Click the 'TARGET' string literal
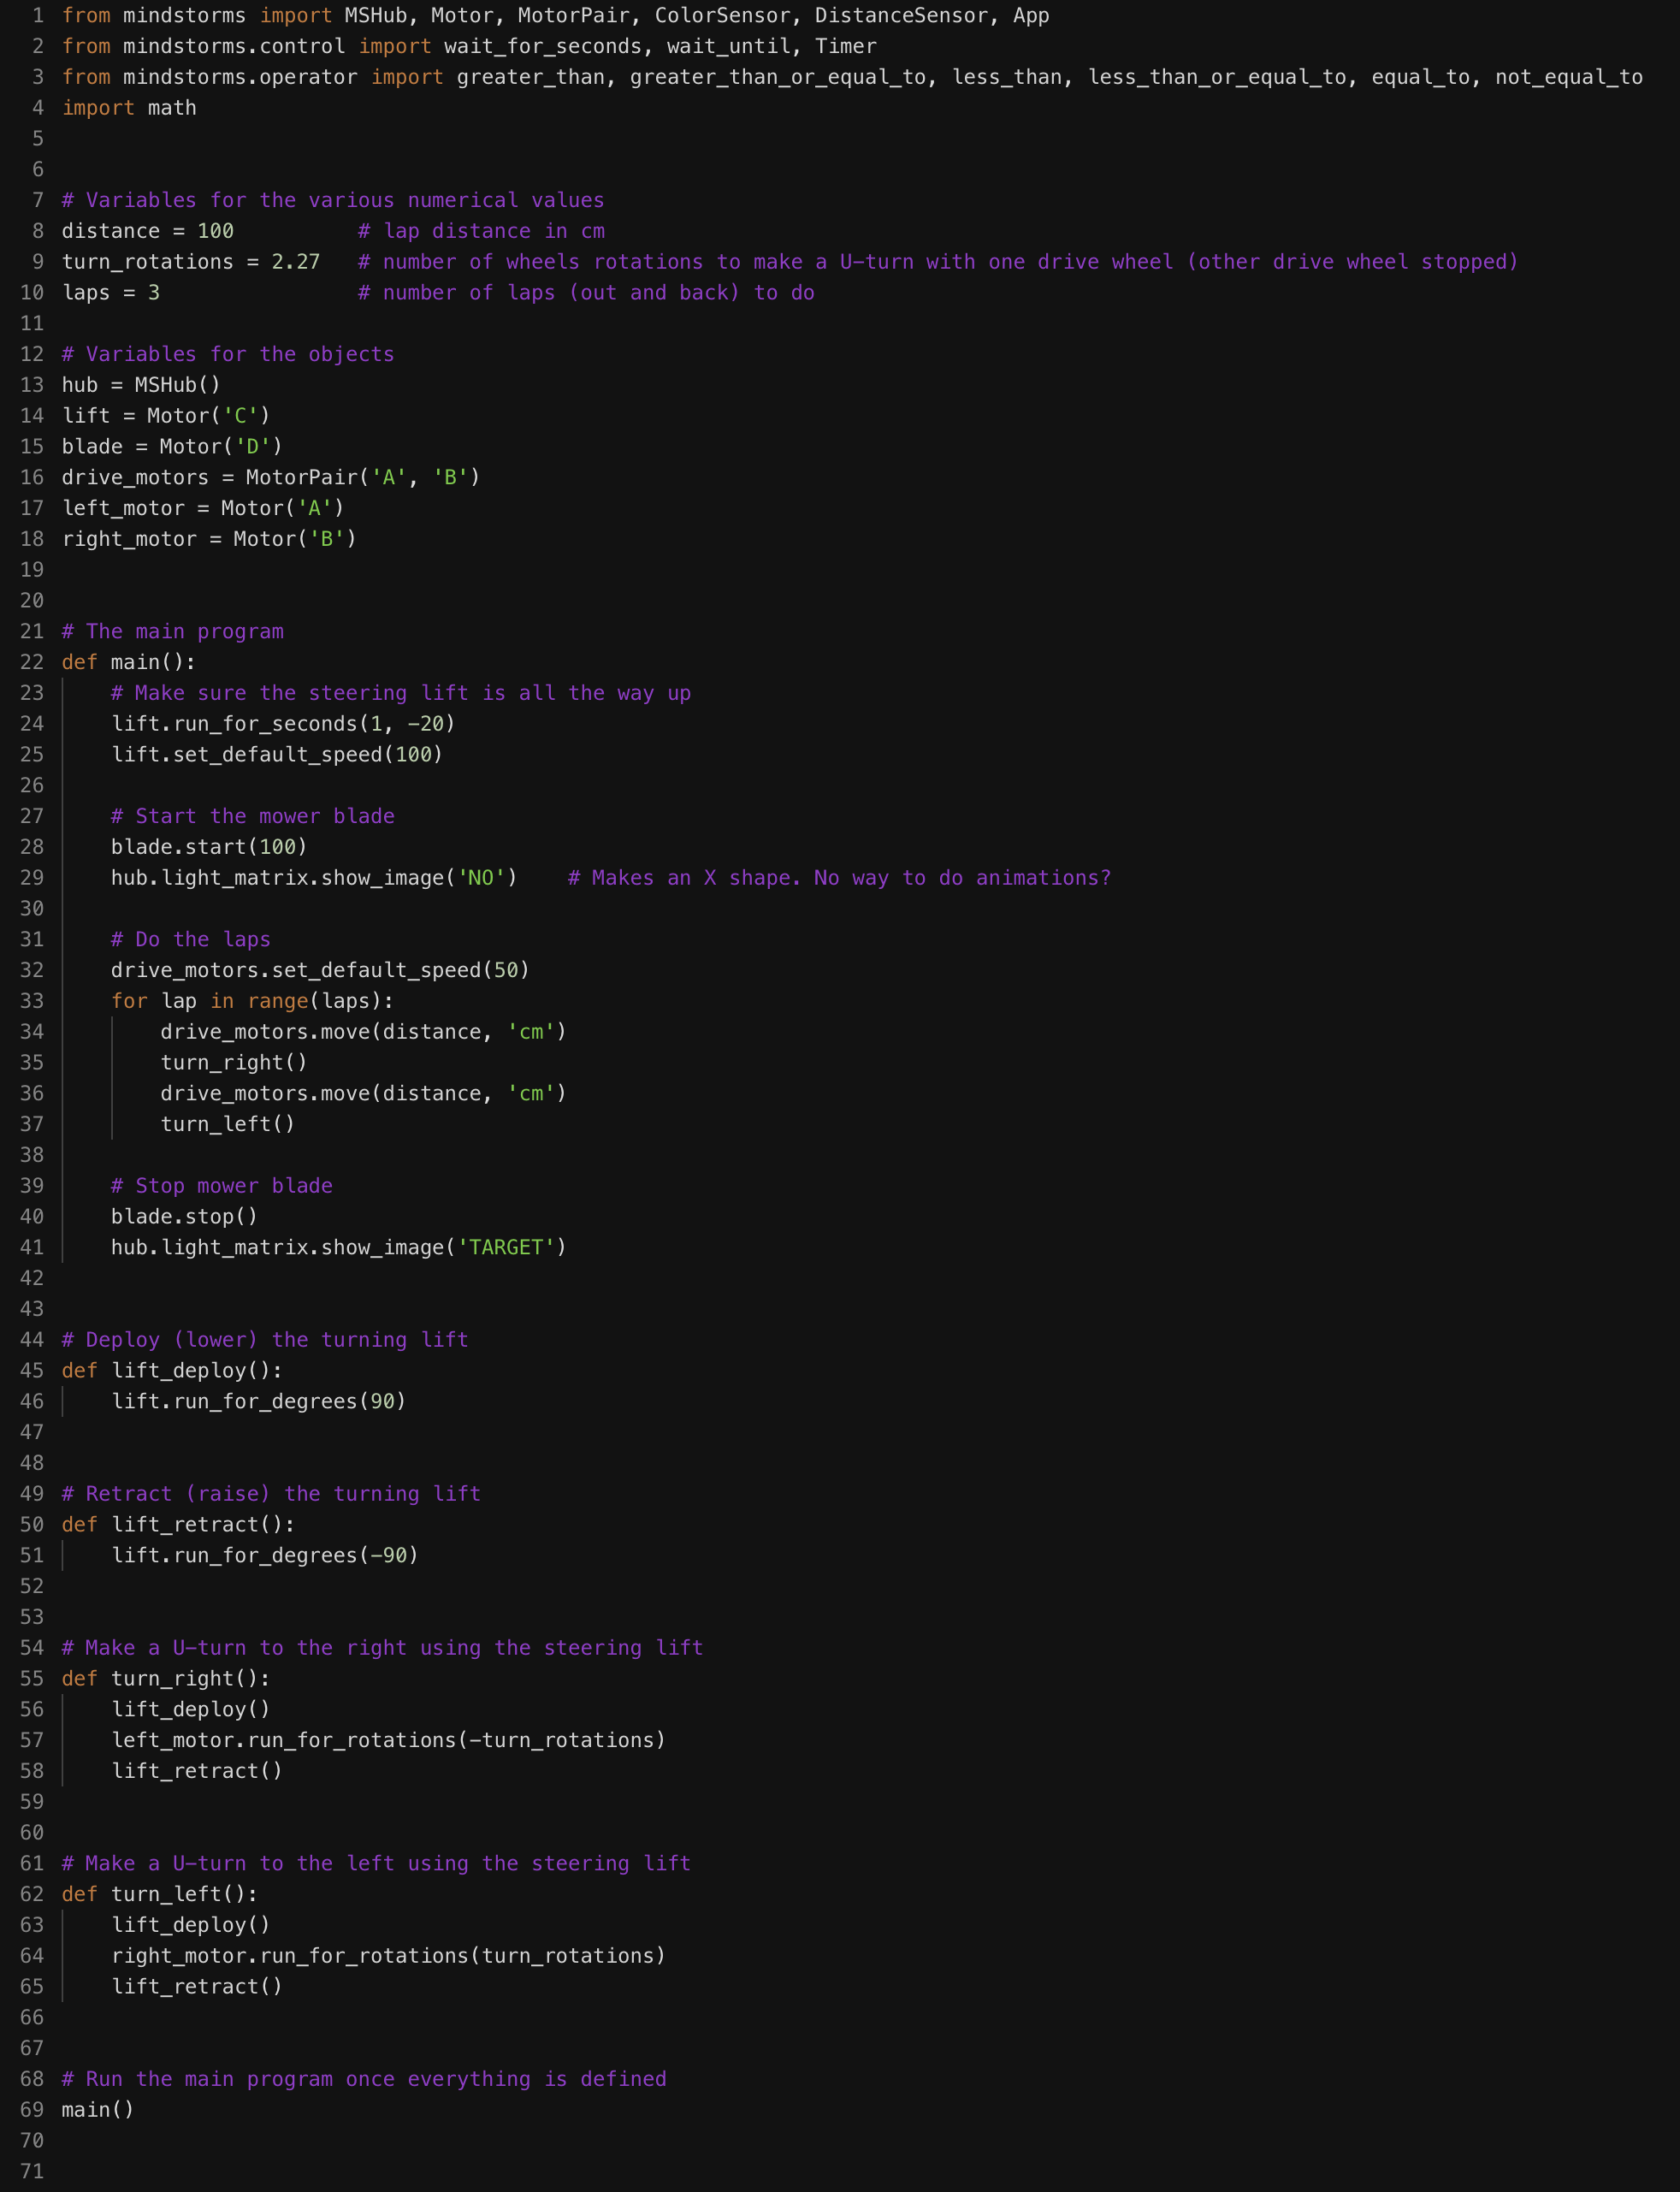This screenshot has width=1680, height=2192. click(506, 1247)
